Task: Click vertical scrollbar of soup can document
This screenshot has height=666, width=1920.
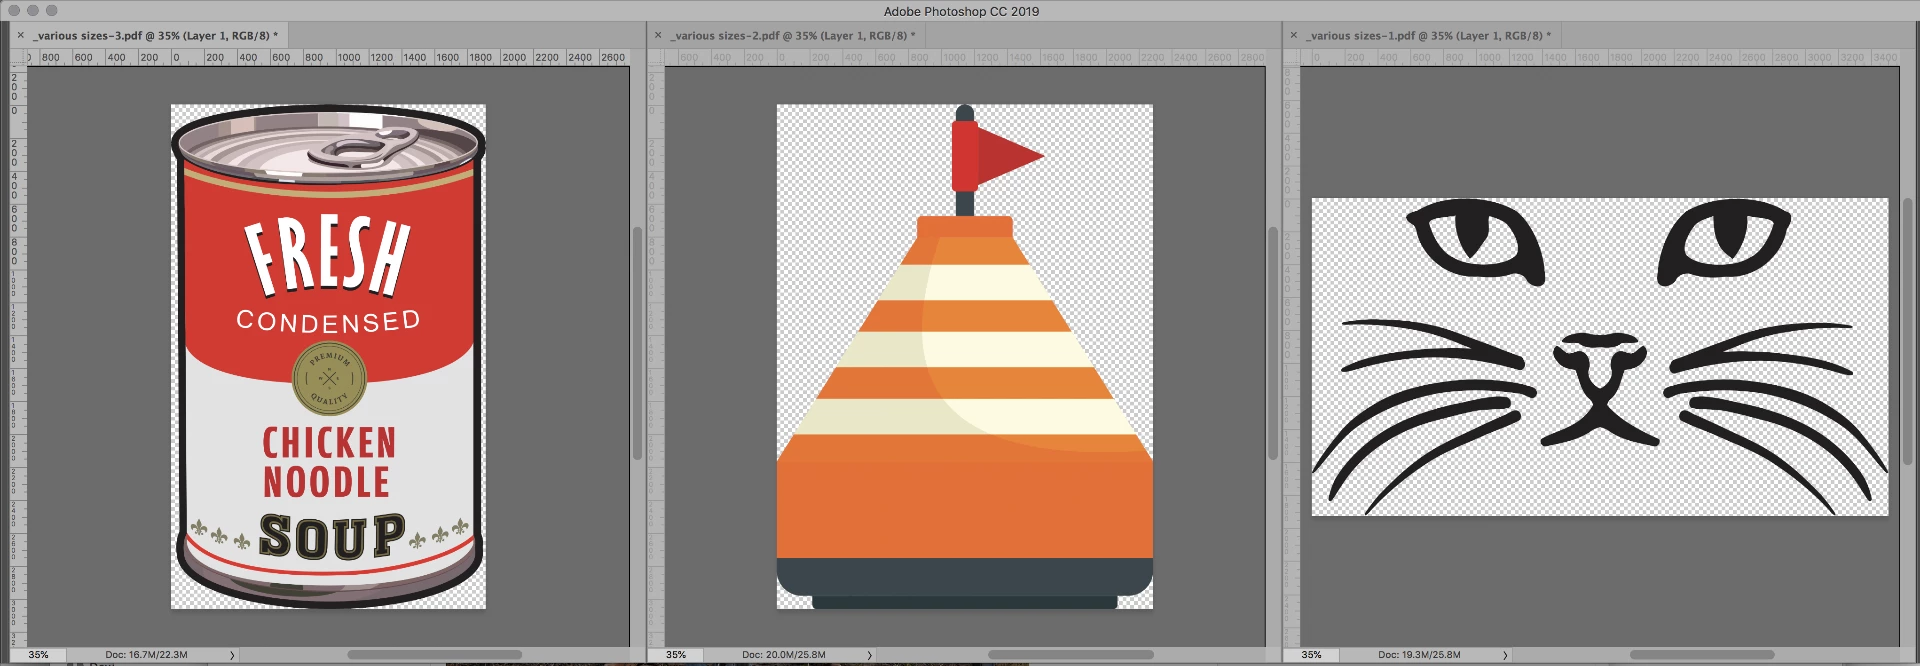Action: pos(637,344)
